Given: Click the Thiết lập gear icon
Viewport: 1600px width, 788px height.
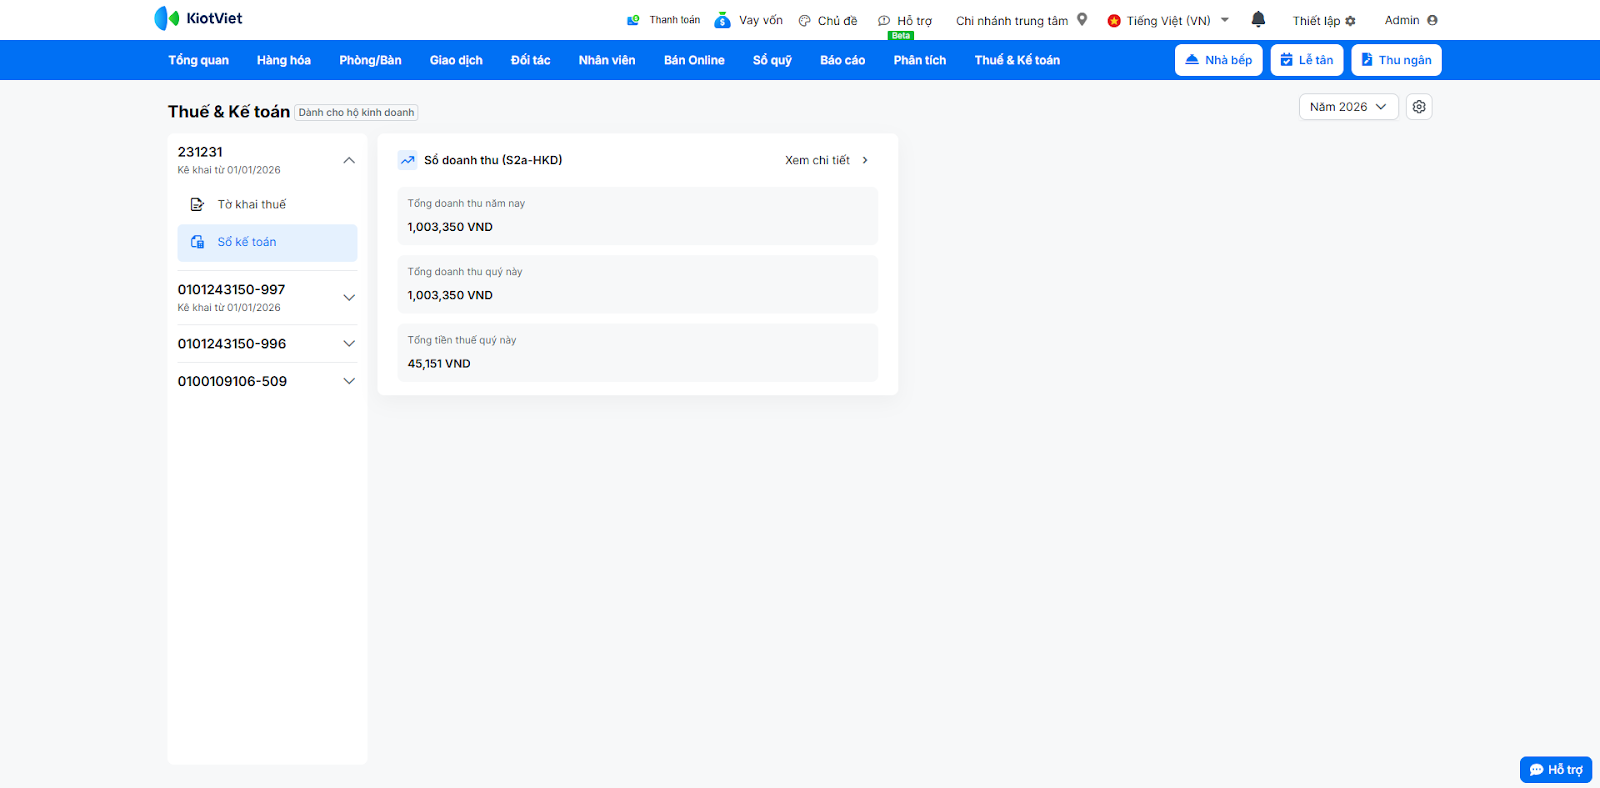Looking at the screenshot, I should (1350, 21).
